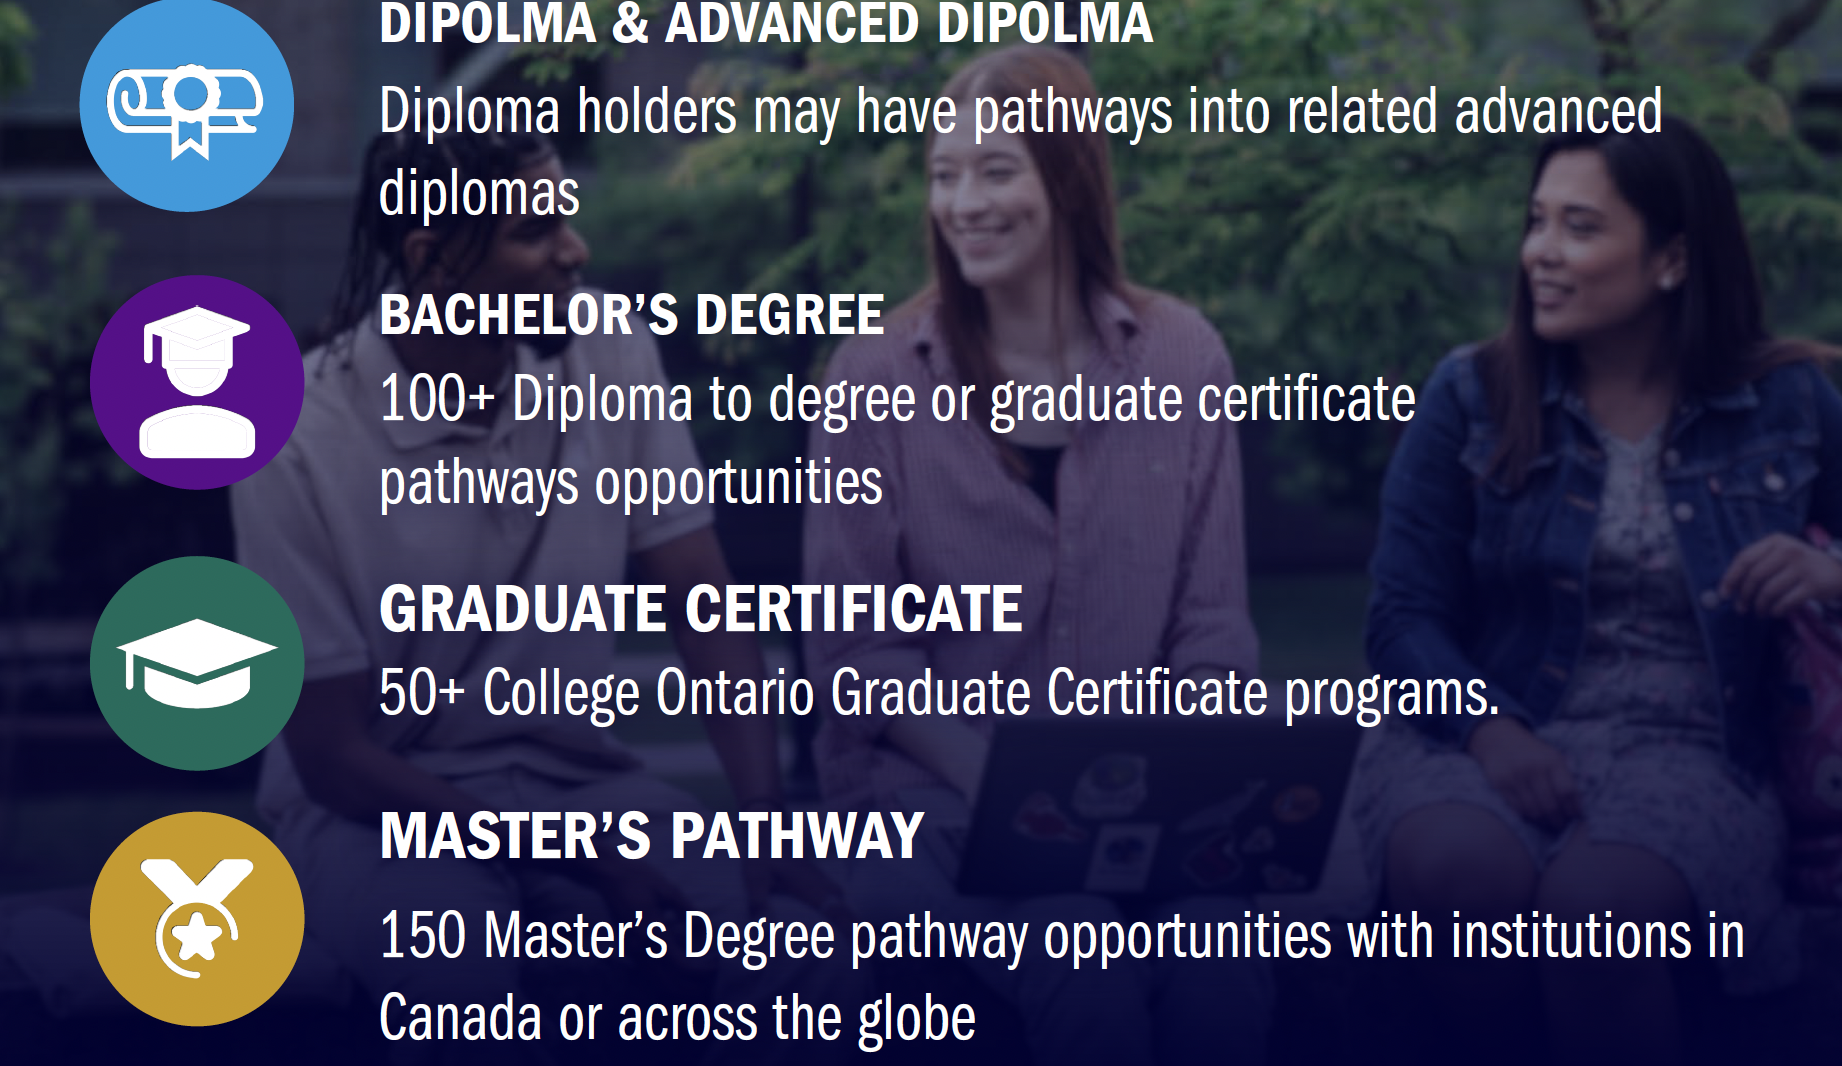The height and width of the screenshot is (1066, 1842).
Task: Click the word 'globe' at the bottom
Action: click(917, 1019)
